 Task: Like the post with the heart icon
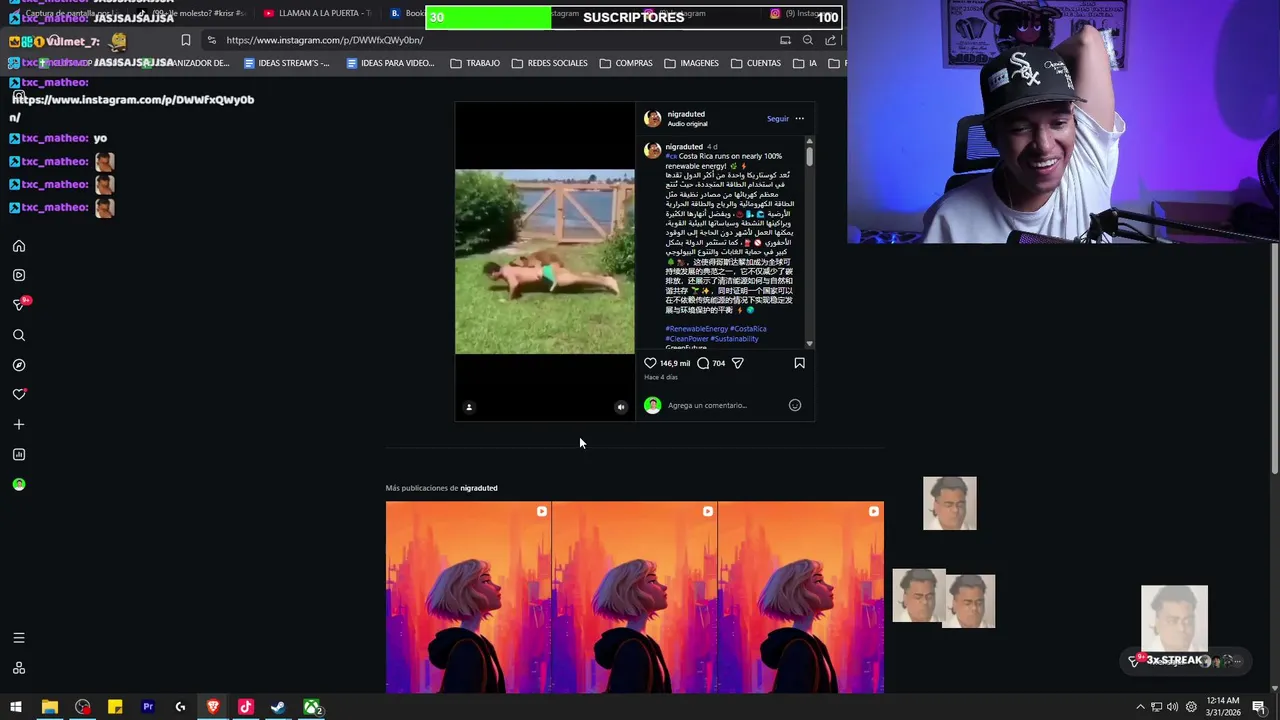[650, 363]
